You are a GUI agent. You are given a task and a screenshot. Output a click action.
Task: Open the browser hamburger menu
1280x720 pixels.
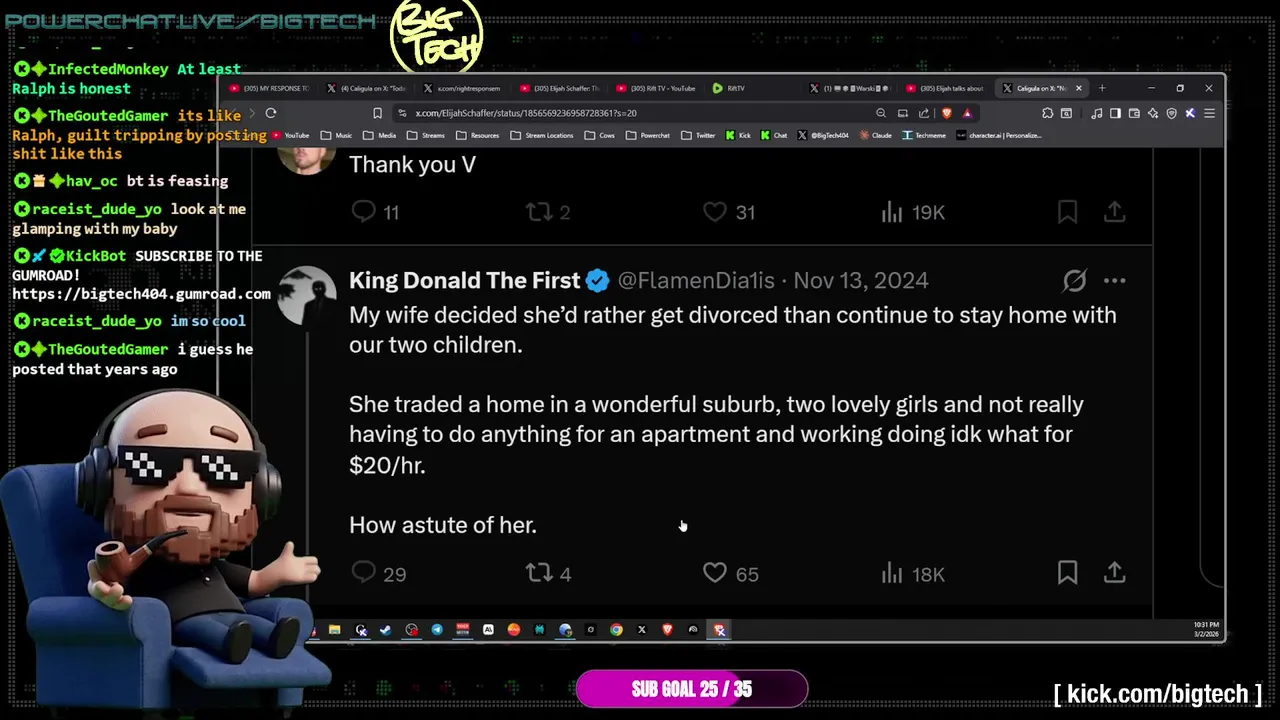click(x=1209, y=113)
